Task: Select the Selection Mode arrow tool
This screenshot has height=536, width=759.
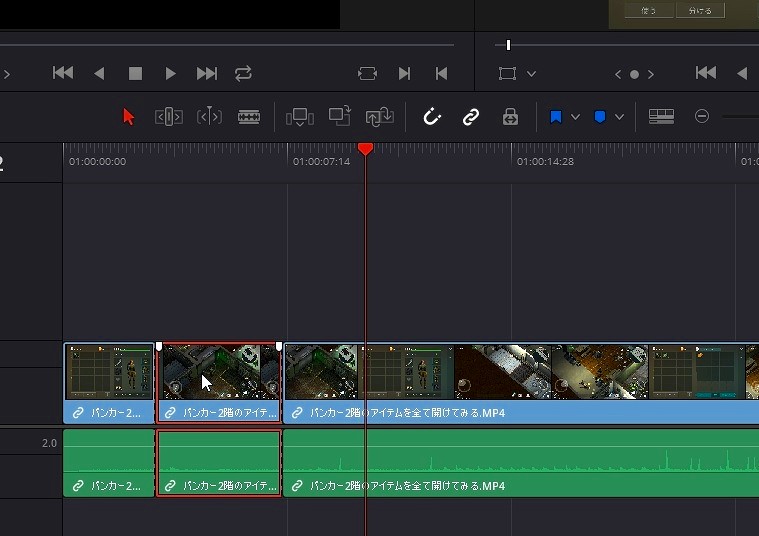Action: pyautogui.click(x=128, y=117)
